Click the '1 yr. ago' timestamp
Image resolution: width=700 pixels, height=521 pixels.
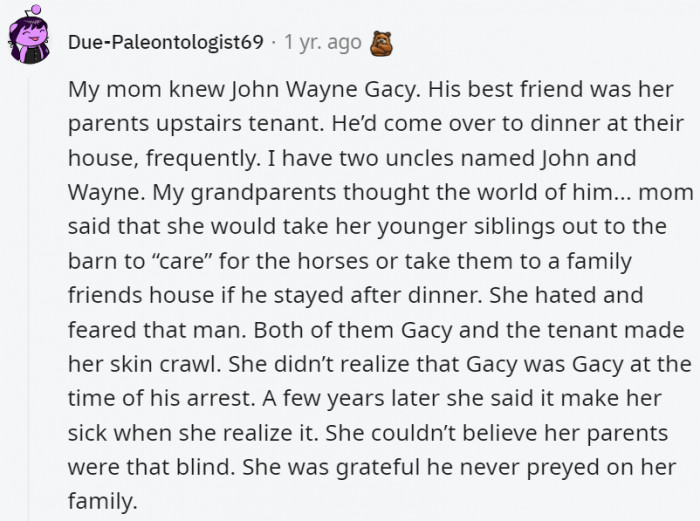coord(322,42)
